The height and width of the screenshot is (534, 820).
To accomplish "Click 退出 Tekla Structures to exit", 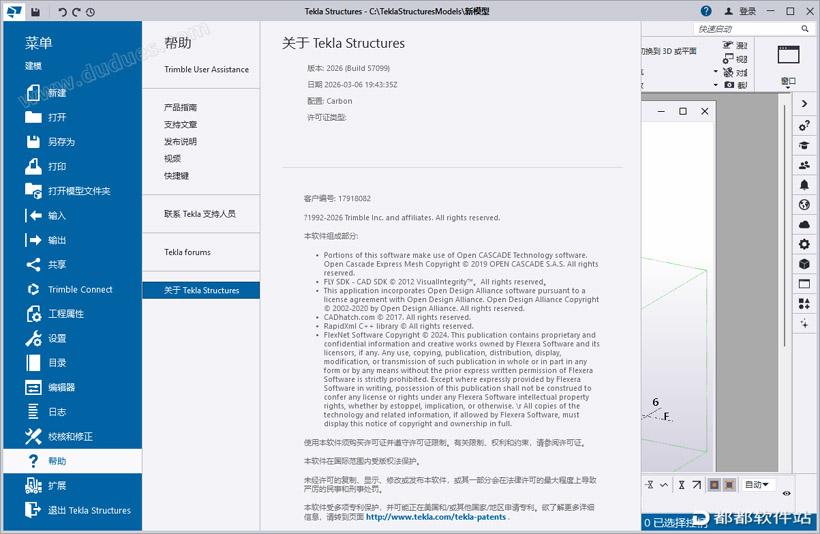I will (73, 510).
